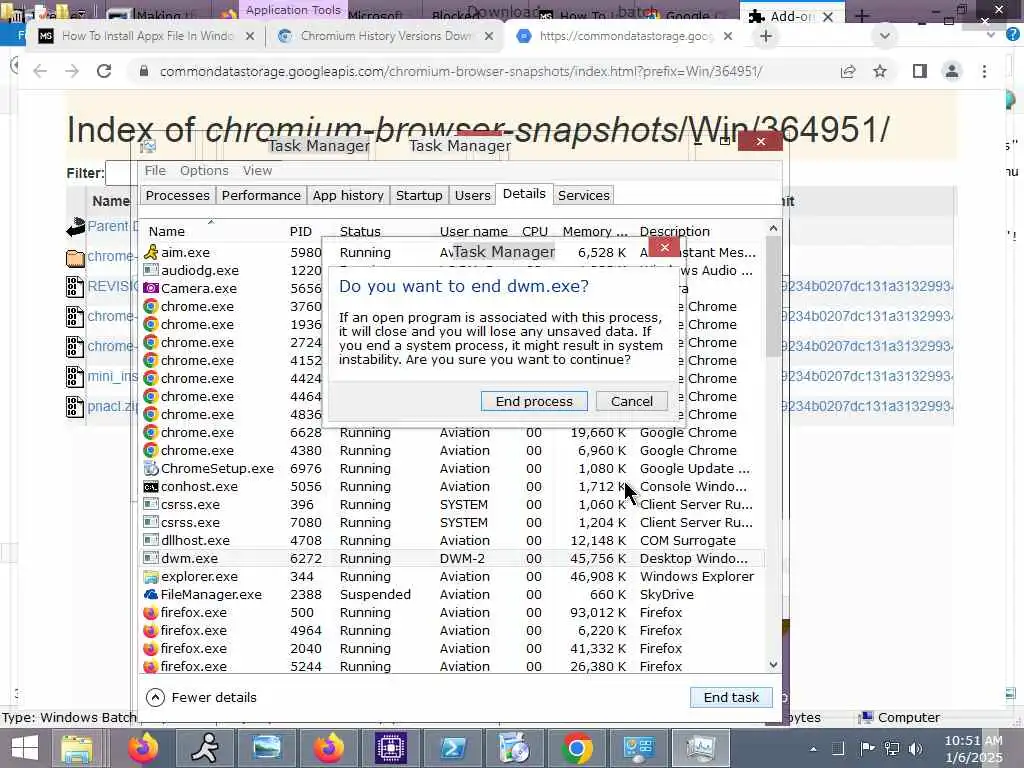The image size is (1024, 768).
Task: Sort process list by the PID column
Action: 300,231
